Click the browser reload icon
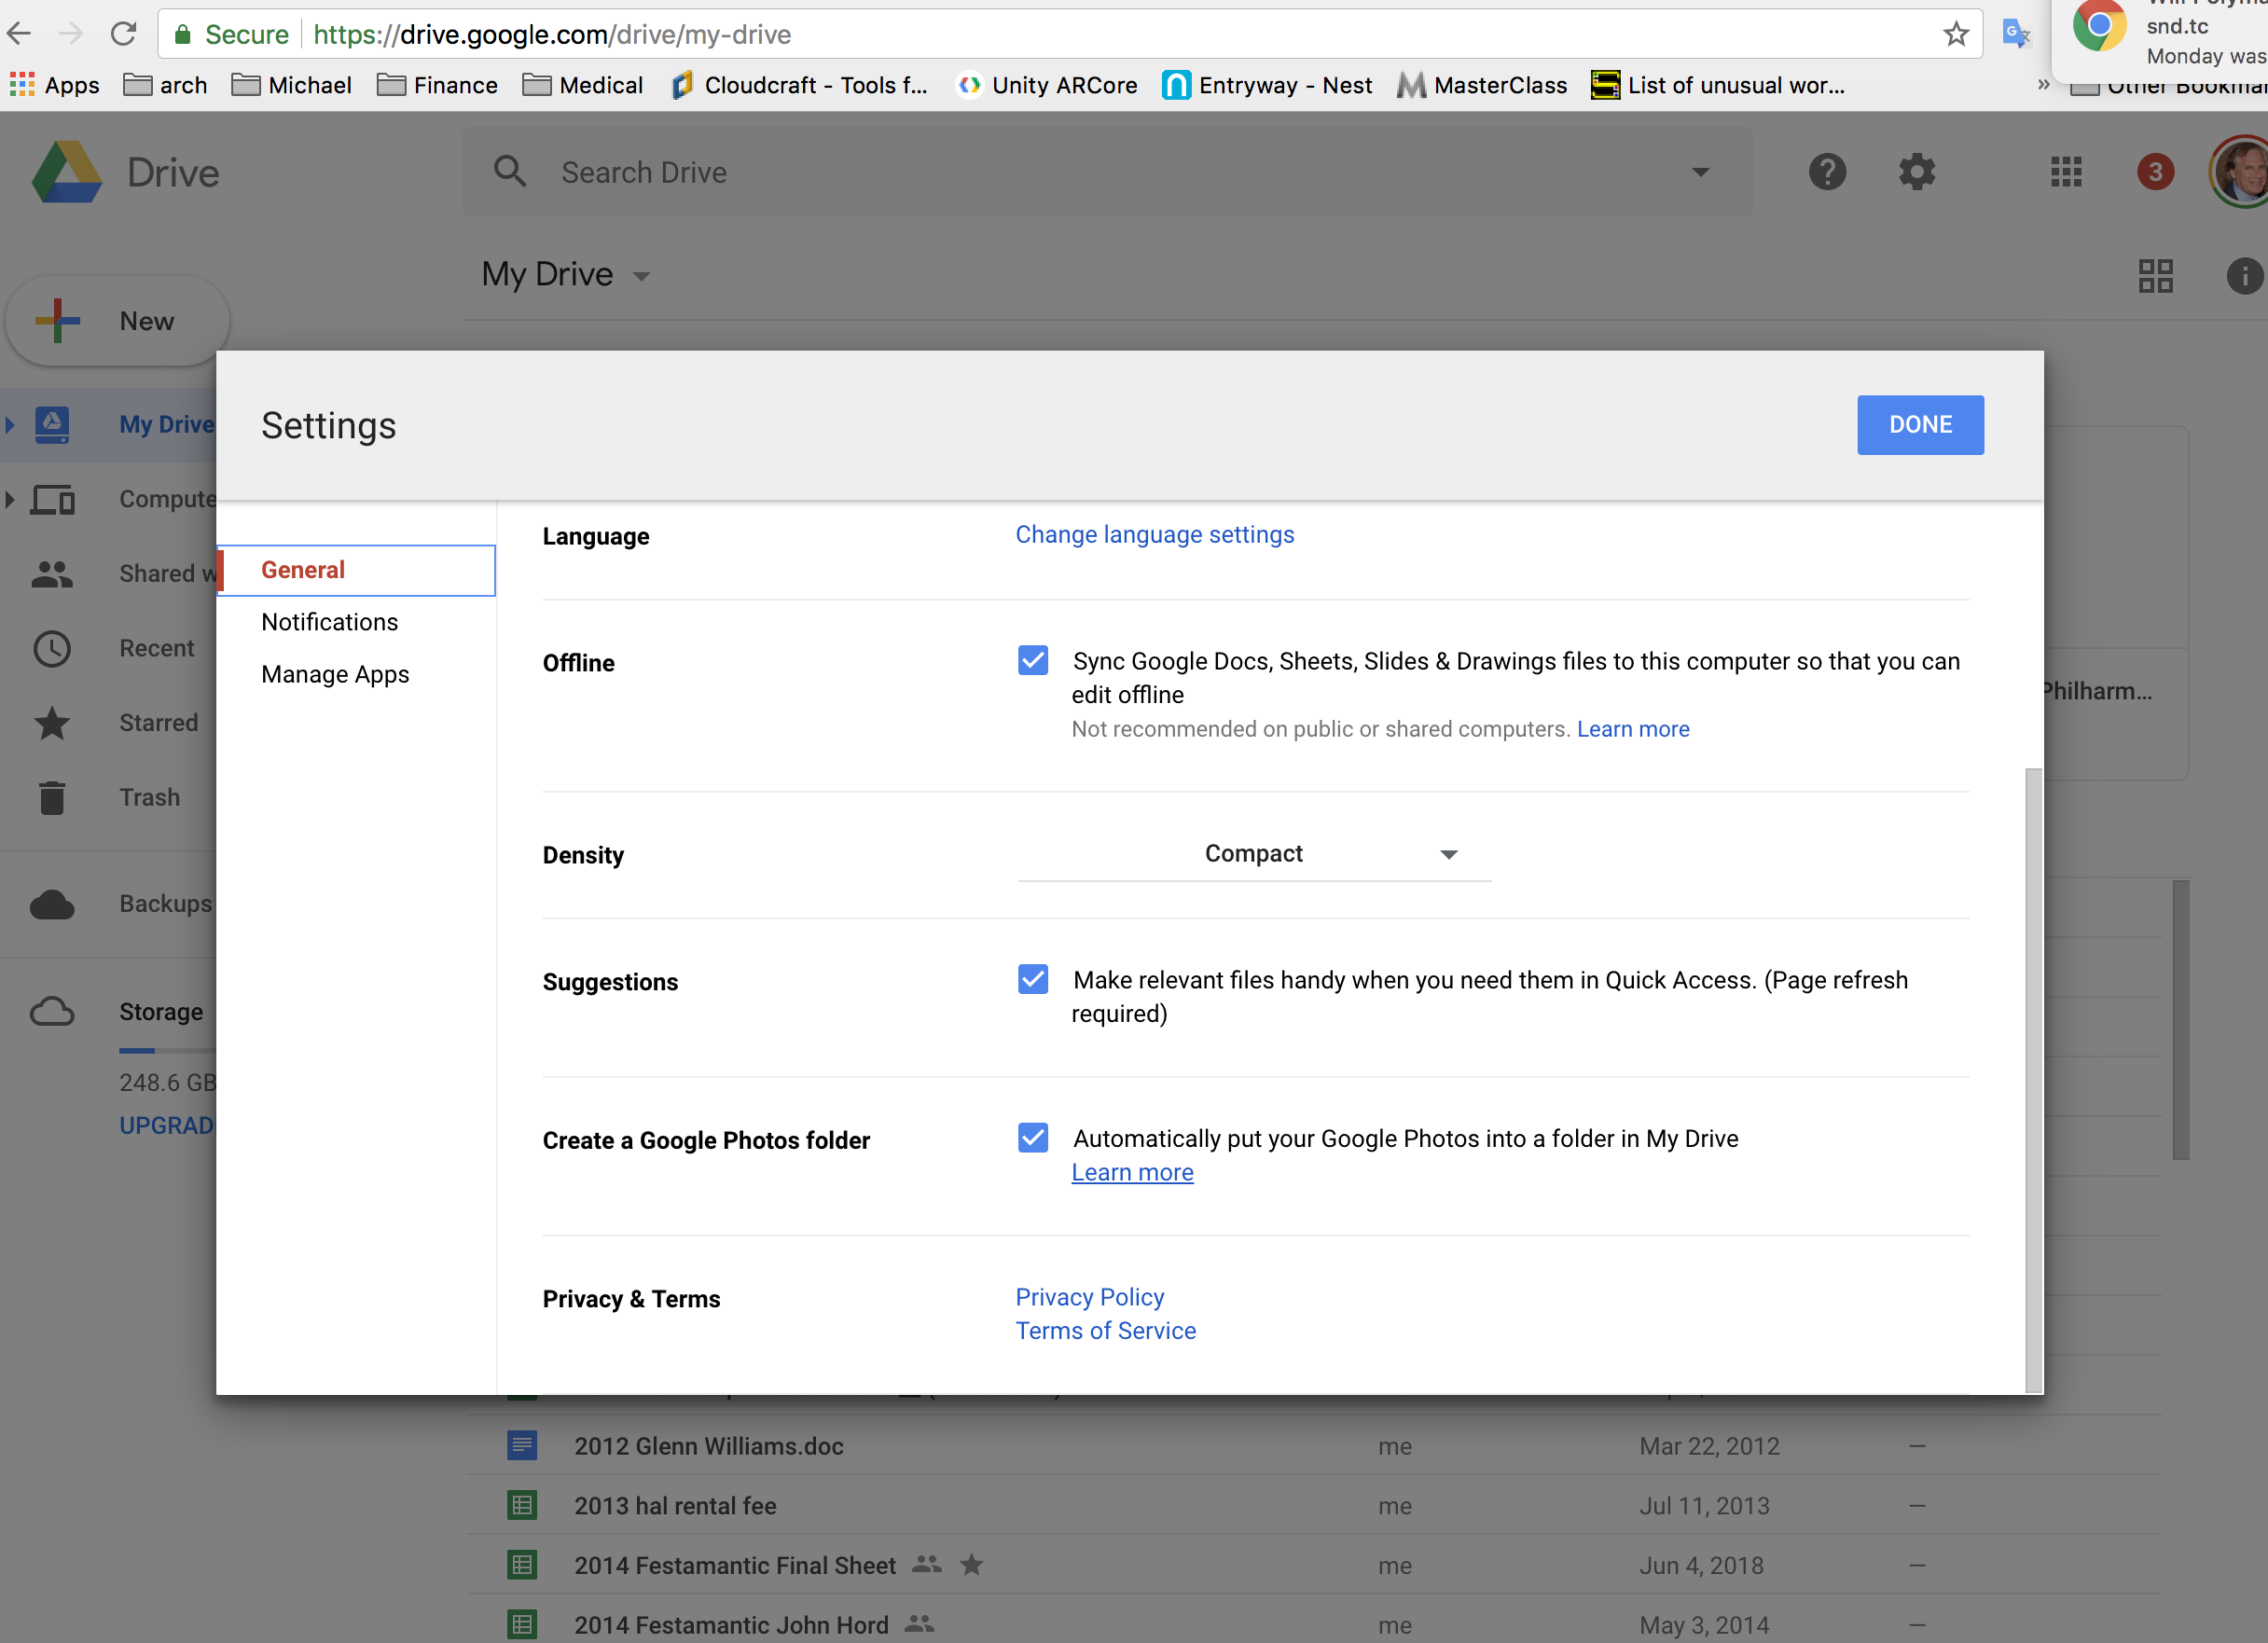2268x1643 pixels. (x=123, y=35)
